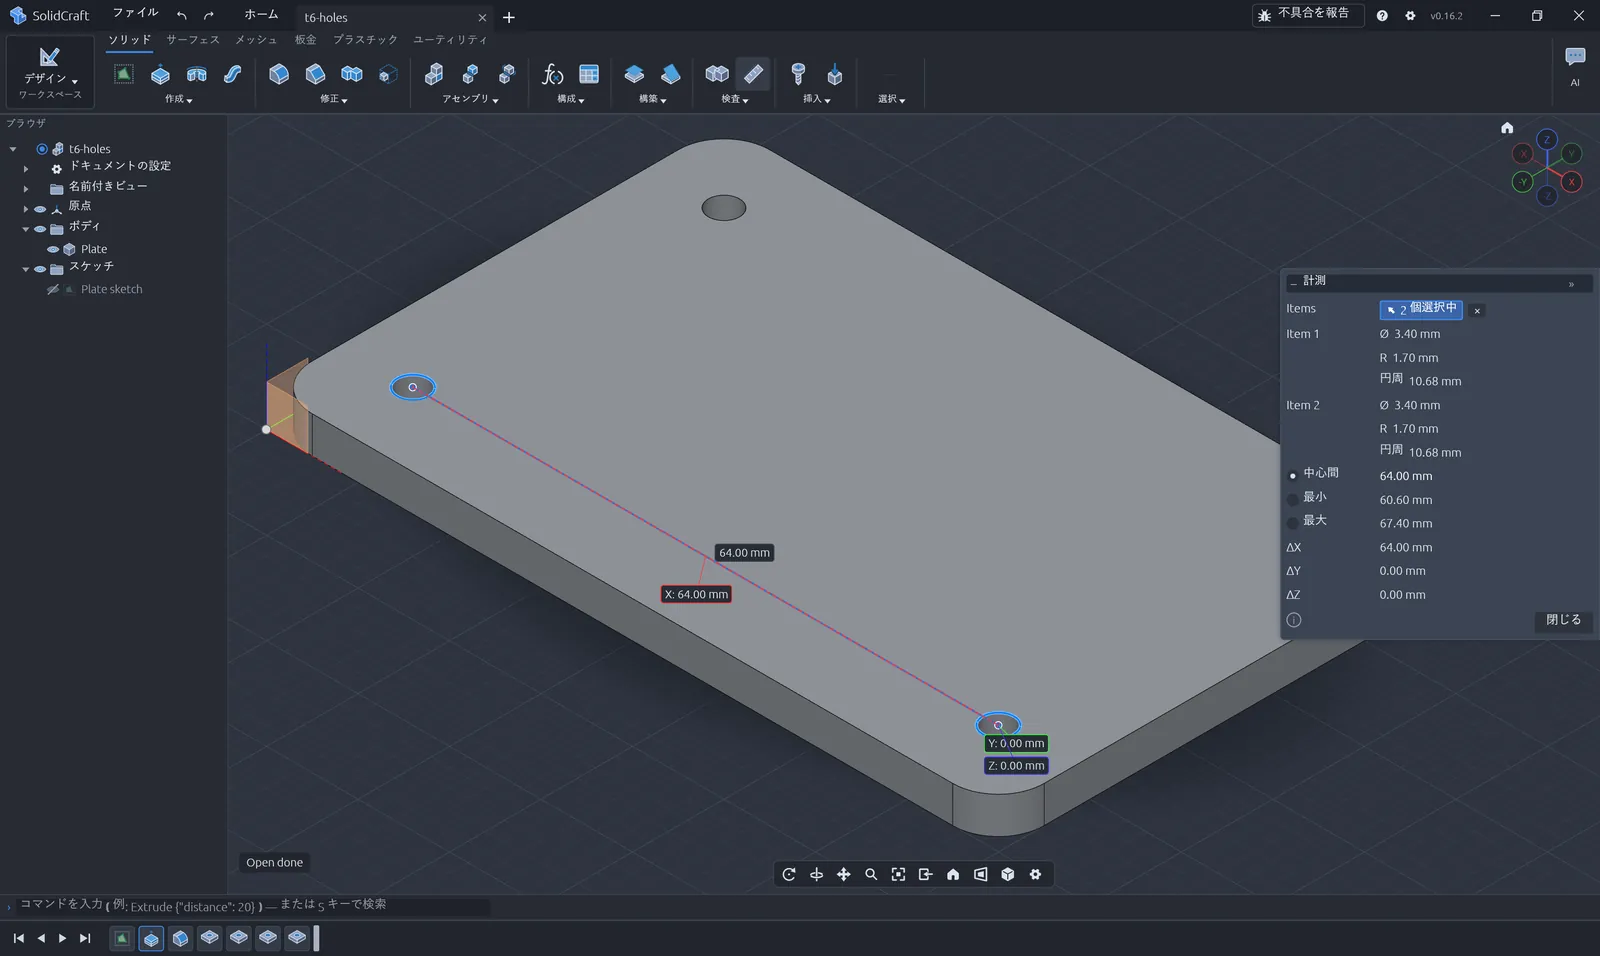
Task: Click the 不具合を報告 button
Action: [x=1308, y=14]
